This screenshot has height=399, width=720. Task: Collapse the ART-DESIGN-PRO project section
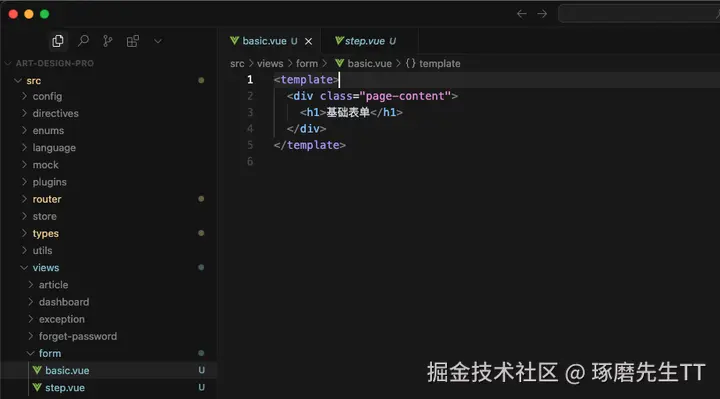point(50,63)
